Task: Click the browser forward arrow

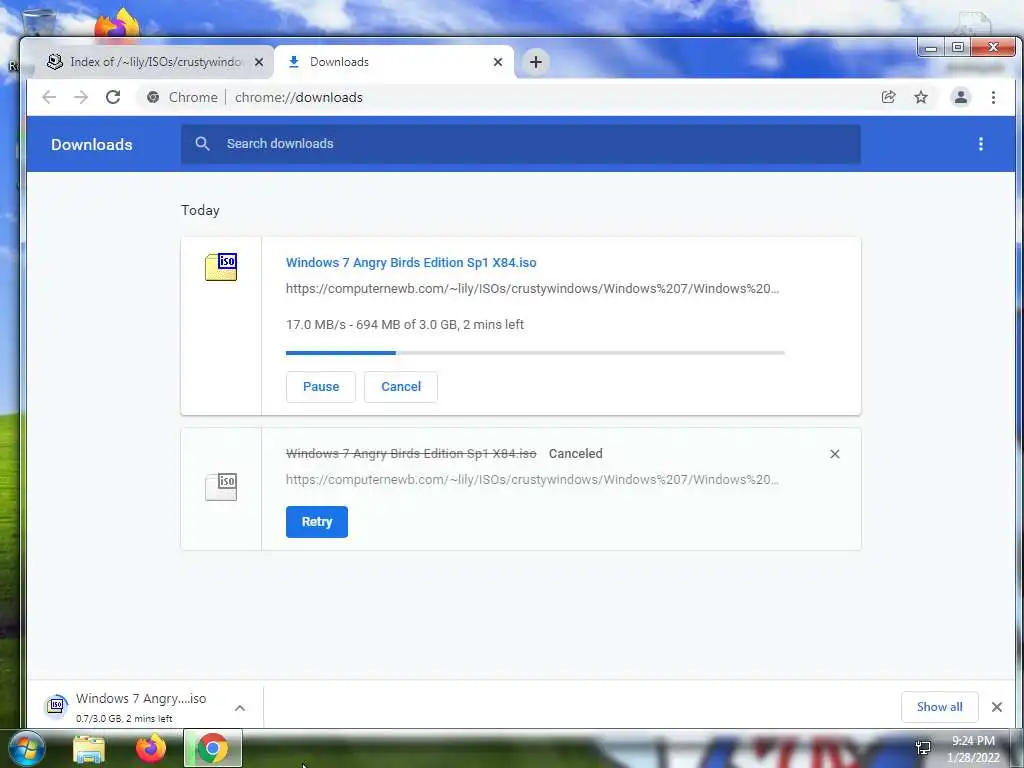Action: pyautogui.click(x=81, y=97)
